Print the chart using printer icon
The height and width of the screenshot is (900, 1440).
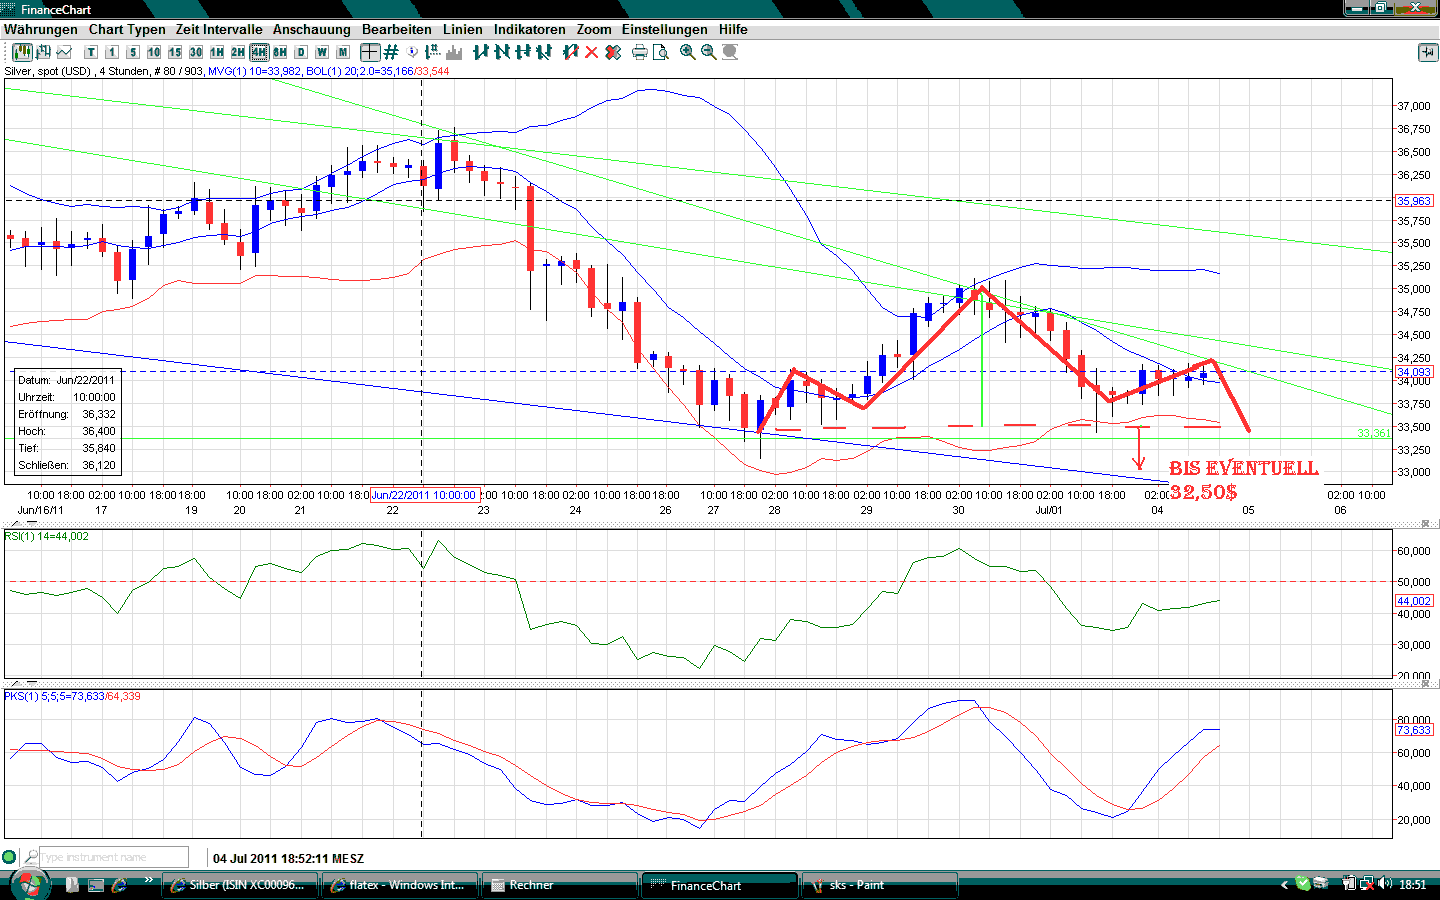[x=640, y=52]
